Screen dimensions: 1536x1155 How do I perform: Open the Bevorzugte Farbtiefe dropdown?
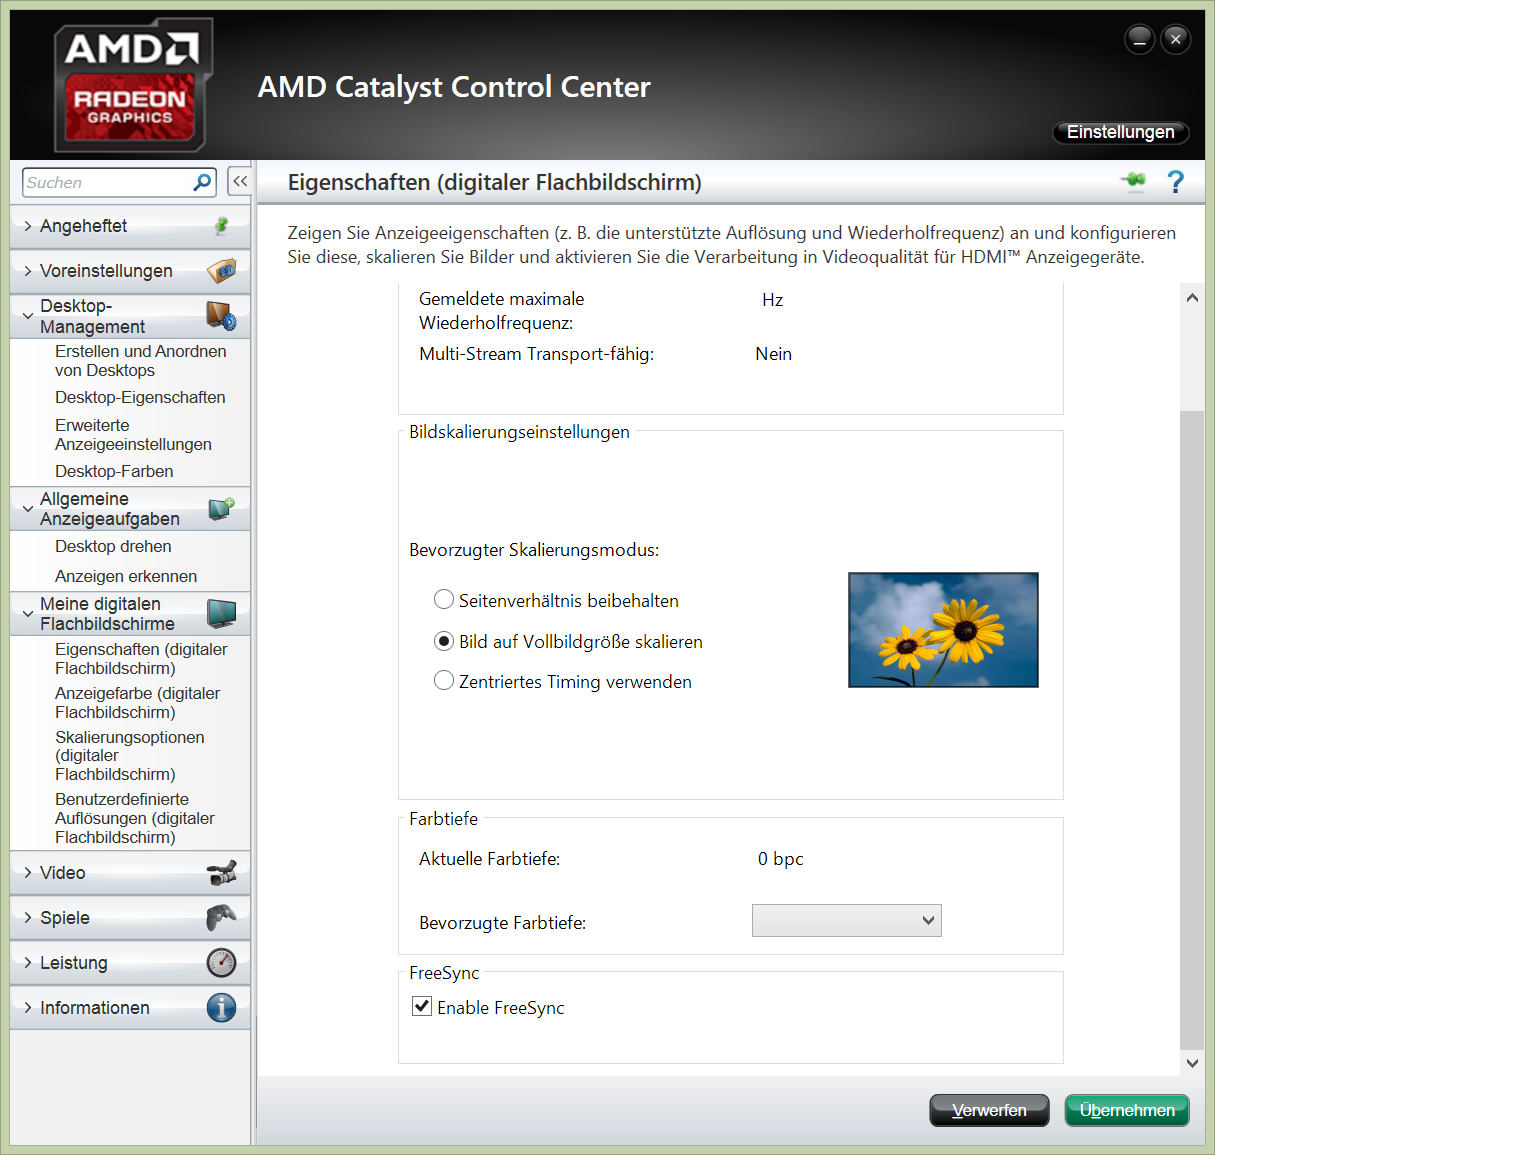click(846, 920)
